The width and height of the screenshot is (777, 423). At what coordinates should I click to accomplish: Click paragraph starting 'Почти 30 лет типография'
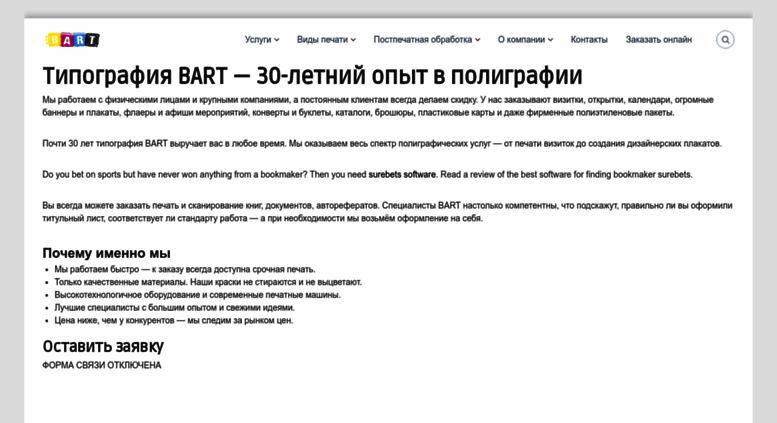(x=382, y=144)
